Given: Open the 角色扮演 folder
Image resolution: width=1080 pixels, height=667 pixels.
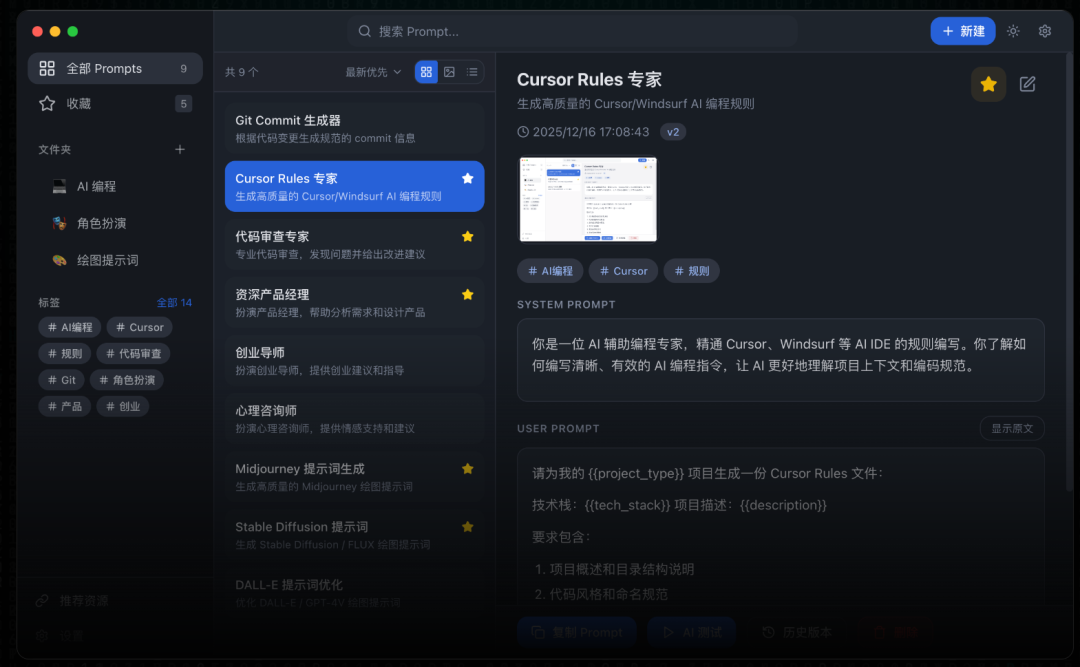Looking at the screenshot, I should [x=115, y=223].
